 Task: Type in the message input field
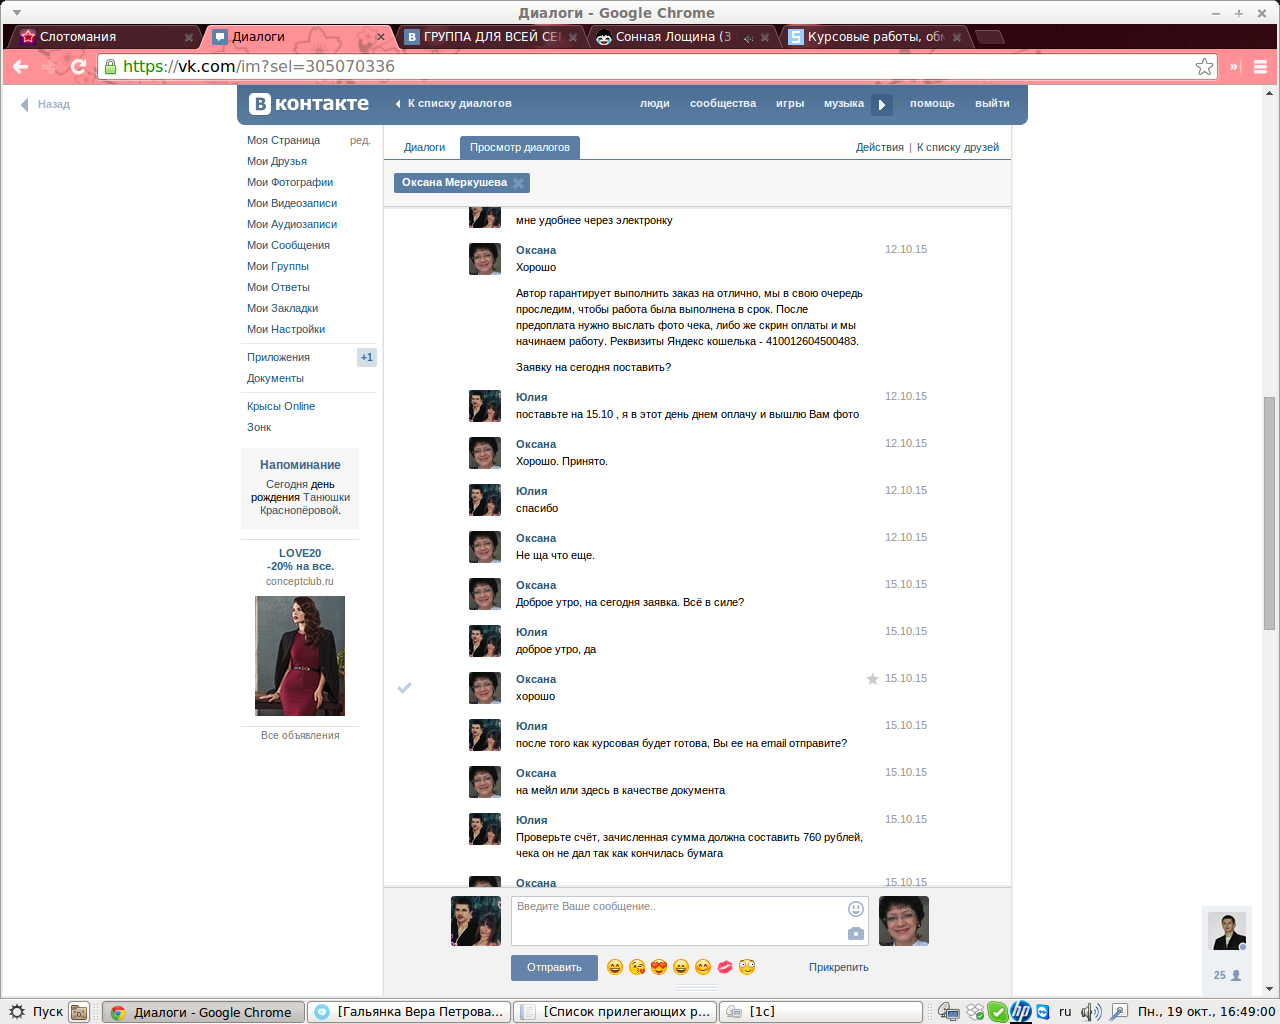coord(676,920)
